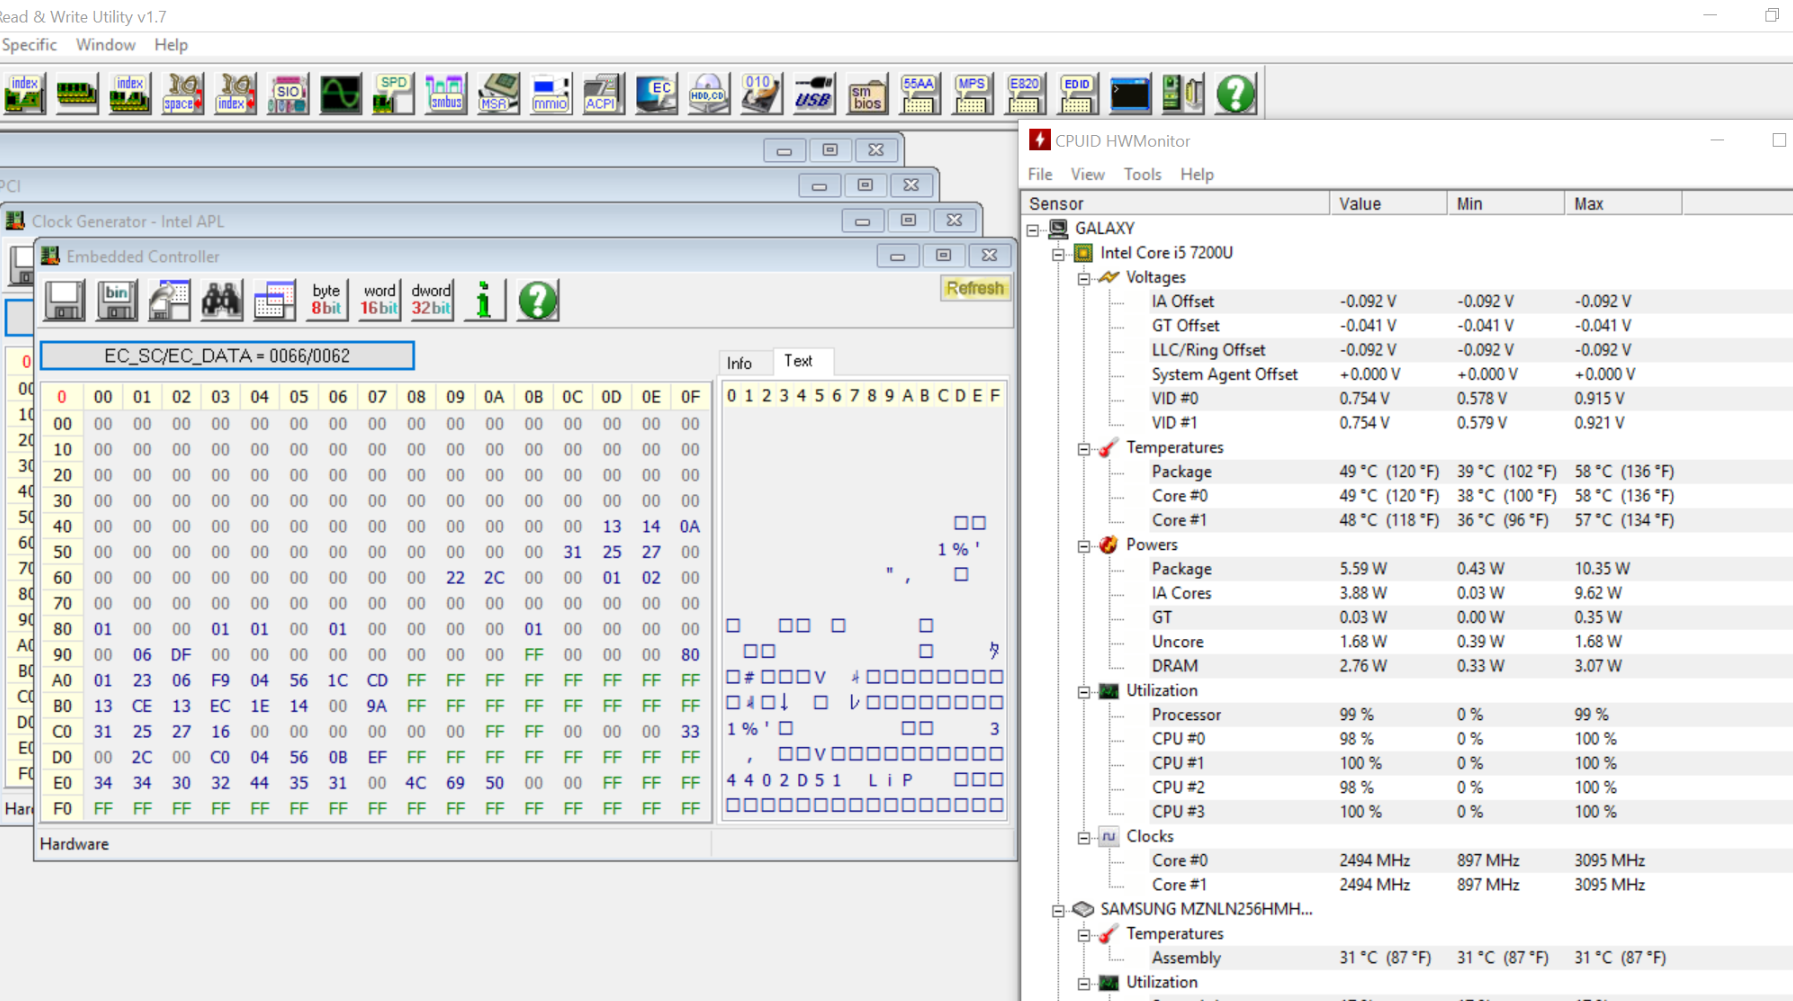Open HWMonitor's View menu
The width and height of the screenshot is (1793, 1001).
point(1087,174)
